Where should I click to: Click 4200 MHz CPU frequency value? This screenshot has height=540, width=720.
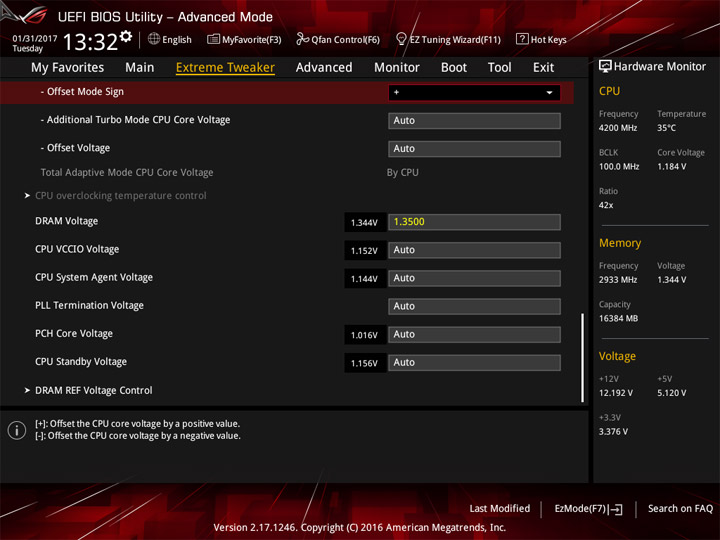coord(618,128)
